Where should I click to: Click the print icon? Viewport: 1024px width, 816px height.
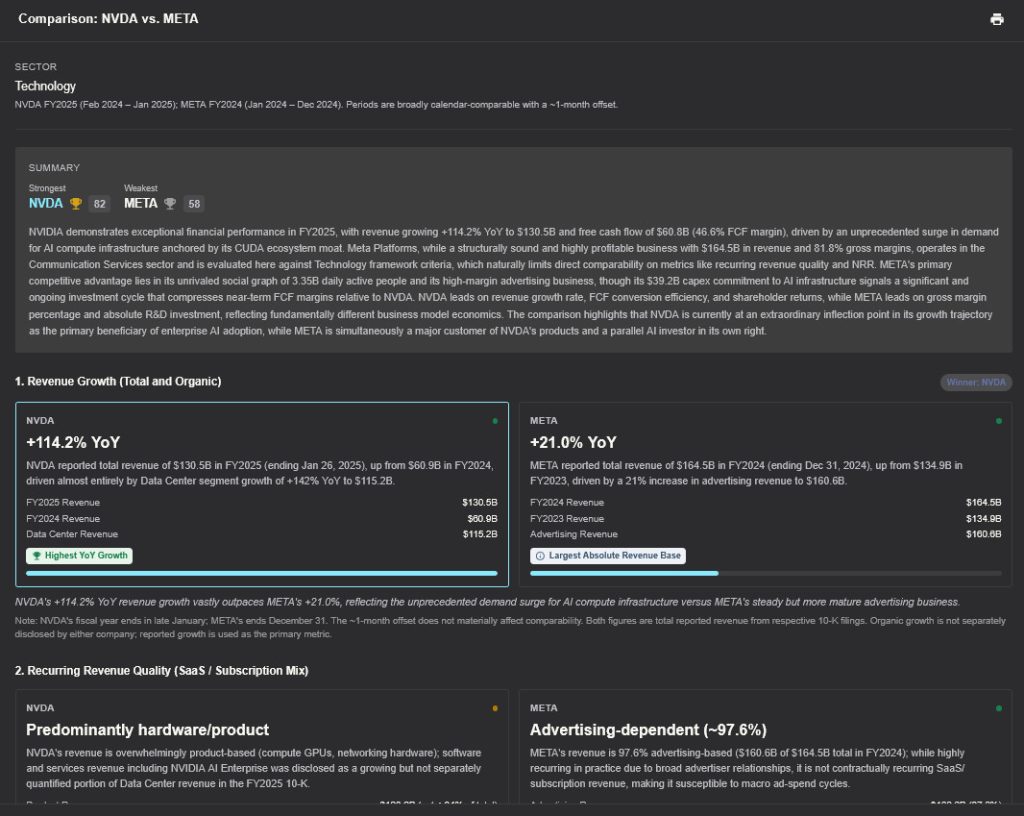[997, 19]
